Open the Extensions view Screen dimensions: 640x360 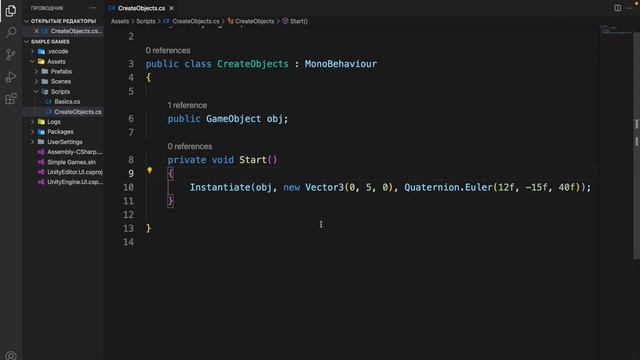11,98
